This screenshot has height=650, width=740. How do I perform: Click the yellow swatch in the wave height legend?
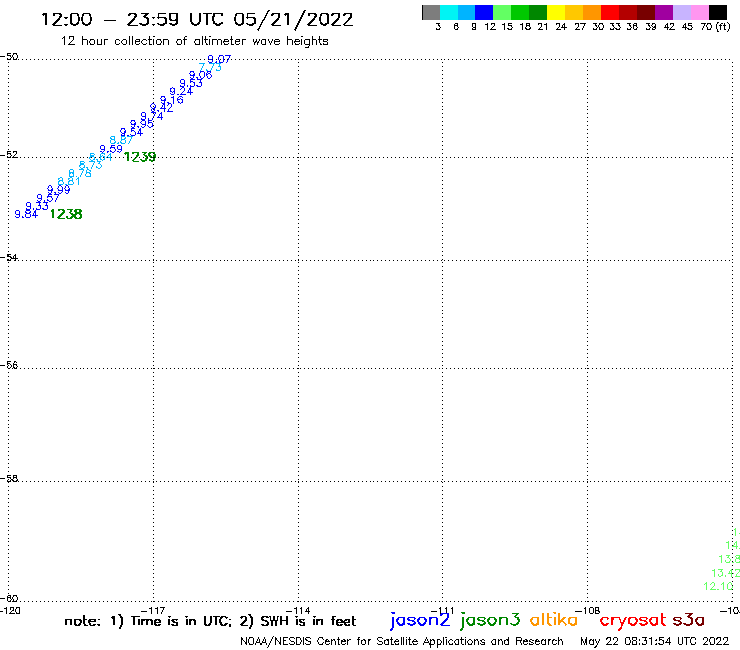pyautogui.click(x=556, y=12)
